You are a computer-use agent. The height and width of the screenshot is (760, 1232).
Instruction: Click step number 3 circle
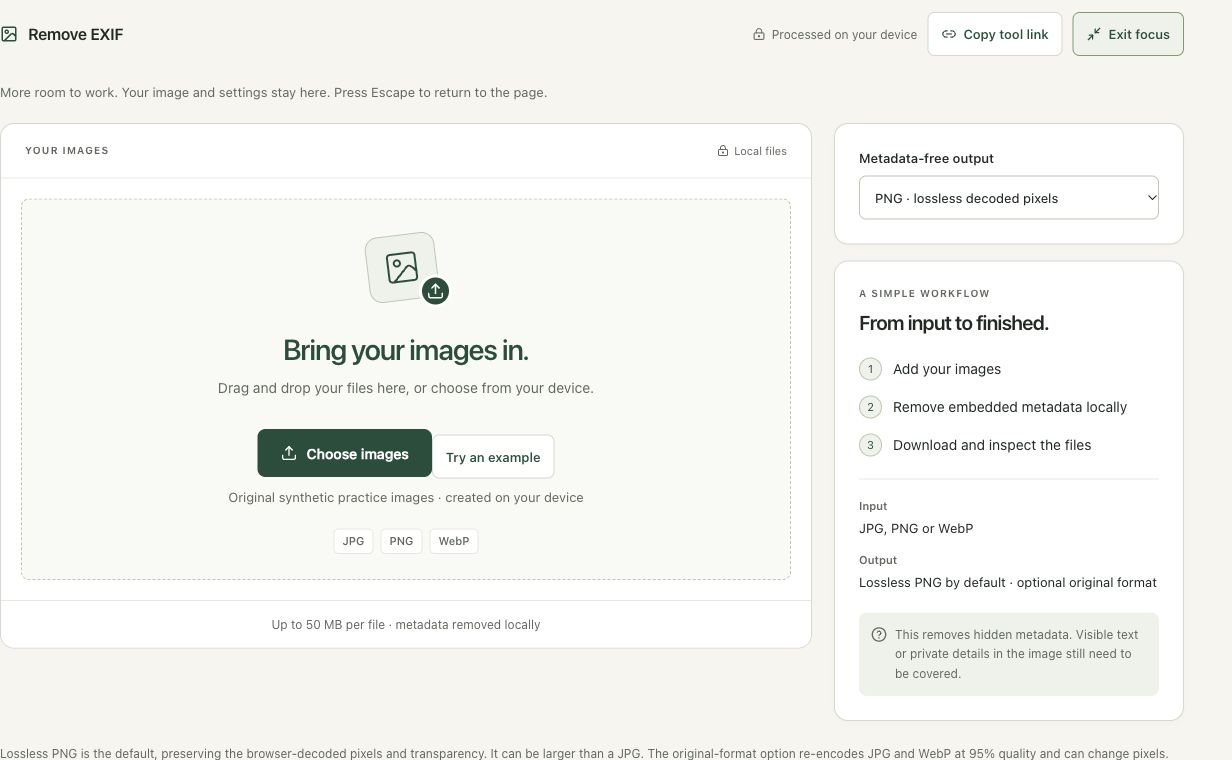(x=870, y=445)
